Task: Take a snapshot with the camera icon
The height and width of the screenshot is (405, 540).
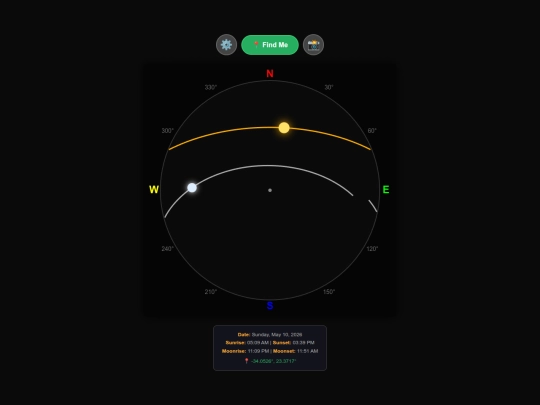Action: pyautogui.click(x=313, y=45)
